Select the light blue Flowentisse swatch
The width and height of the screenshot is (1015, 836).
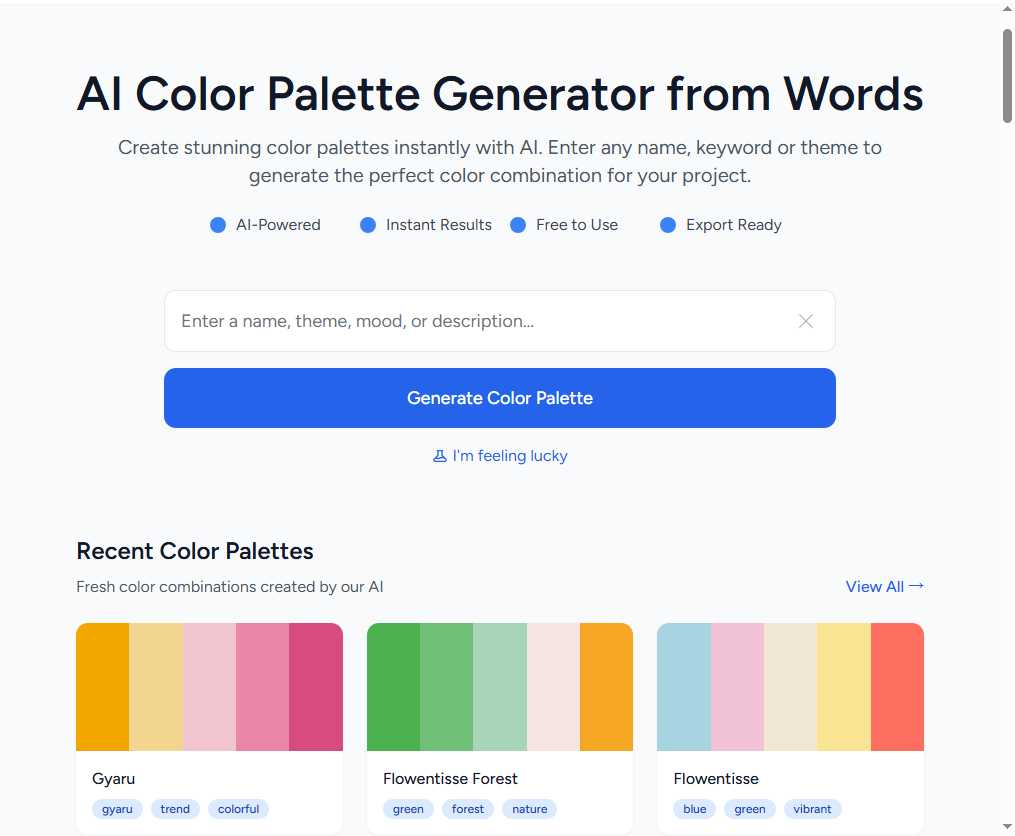[684, 687]
